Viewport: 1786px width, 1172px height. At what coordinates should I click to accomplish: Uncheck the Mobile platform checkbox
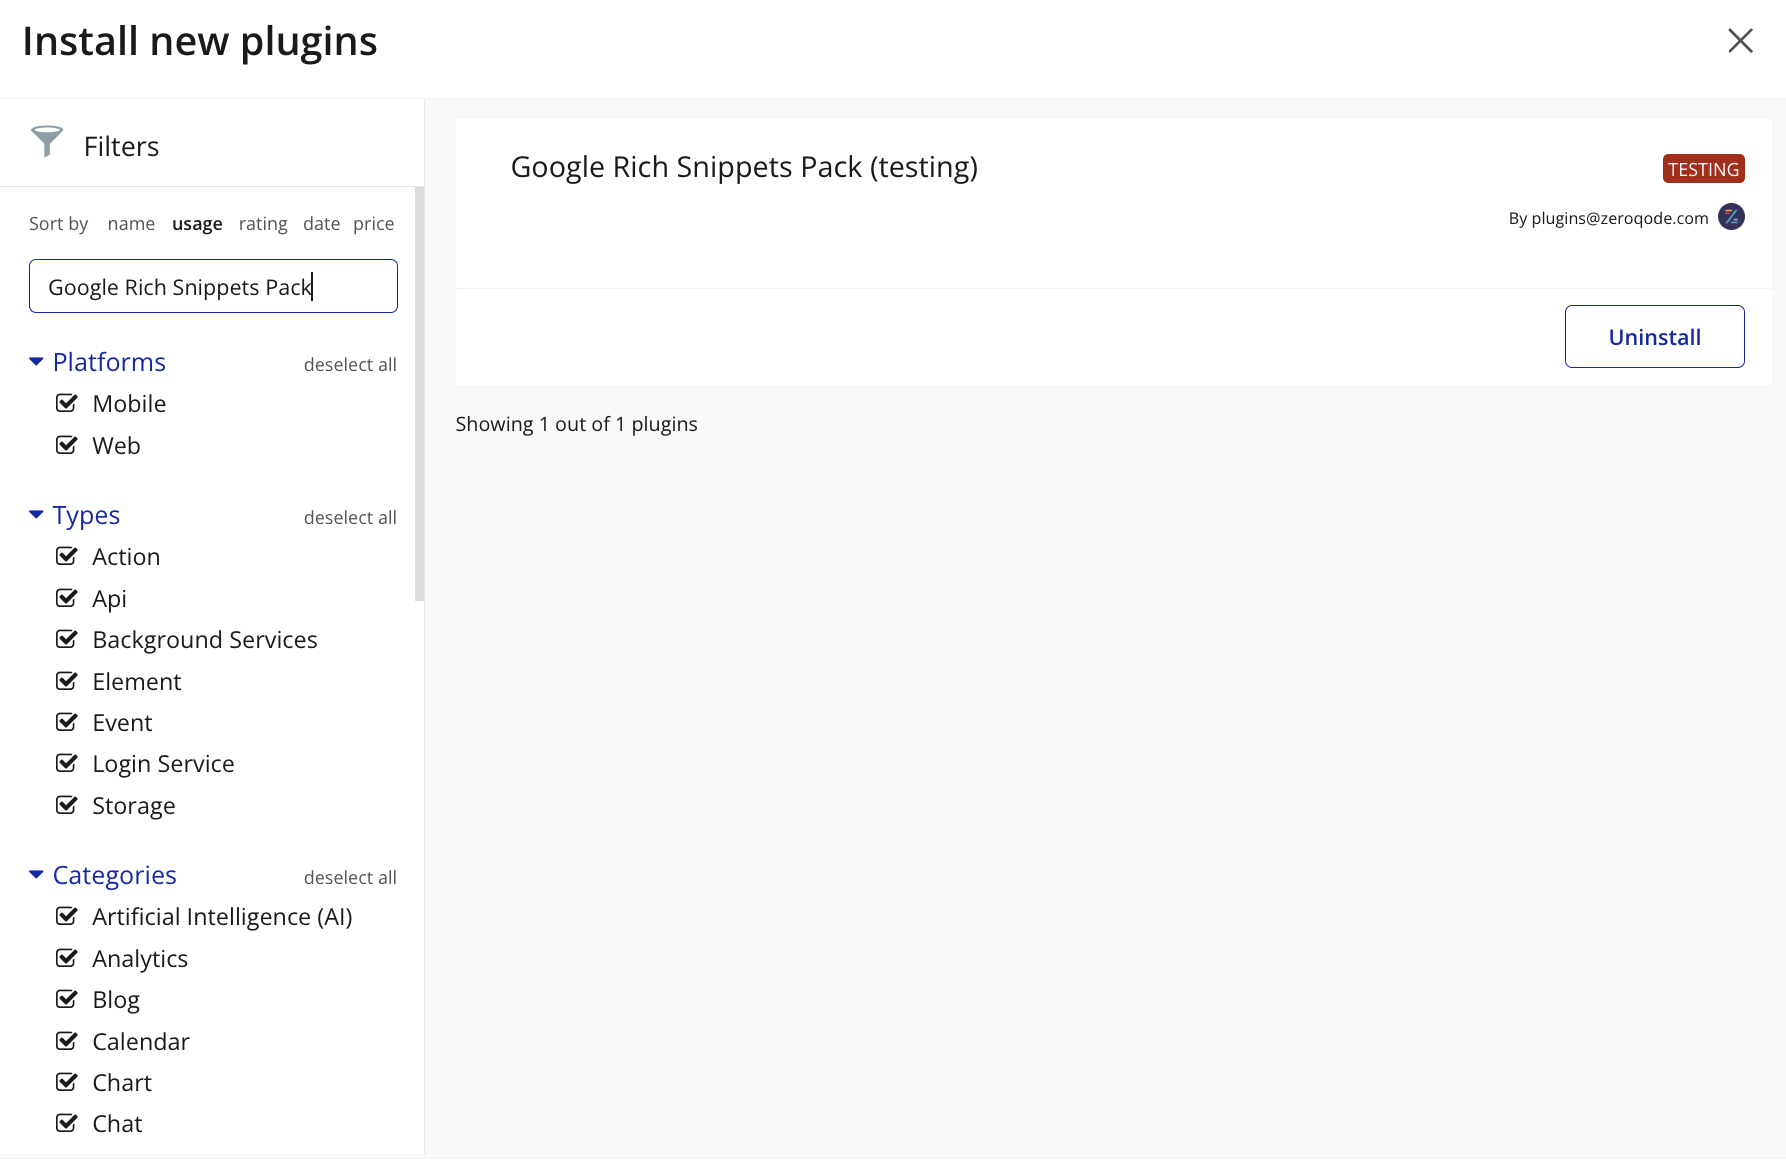67,403
